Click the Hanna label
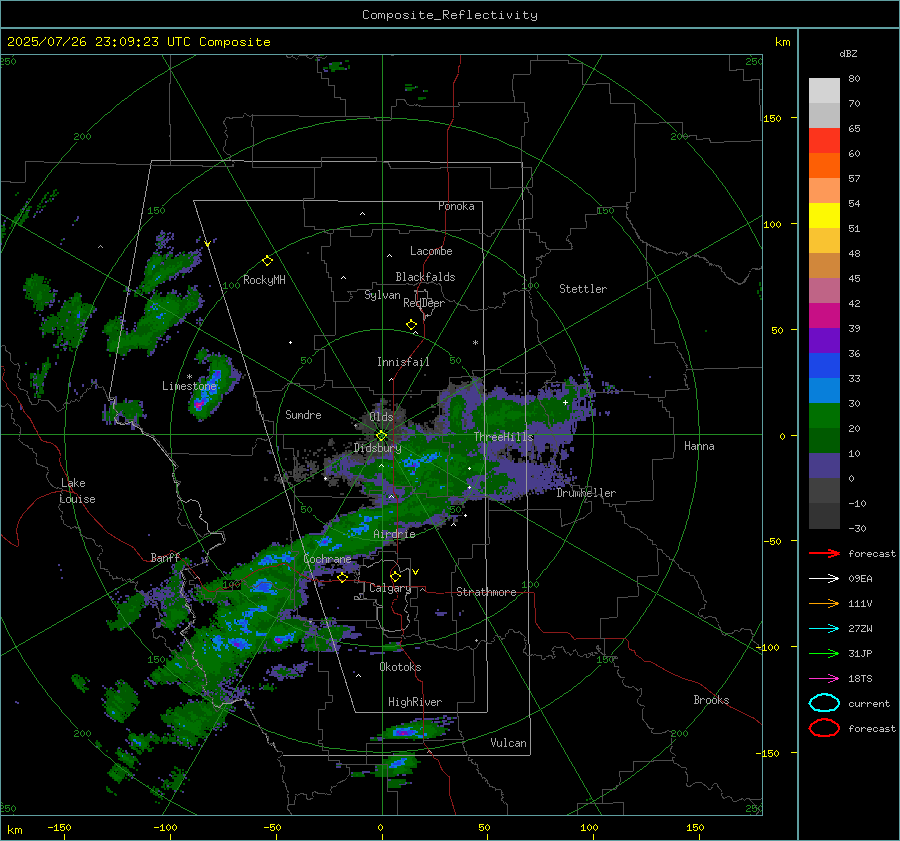 tap(699, 446)
